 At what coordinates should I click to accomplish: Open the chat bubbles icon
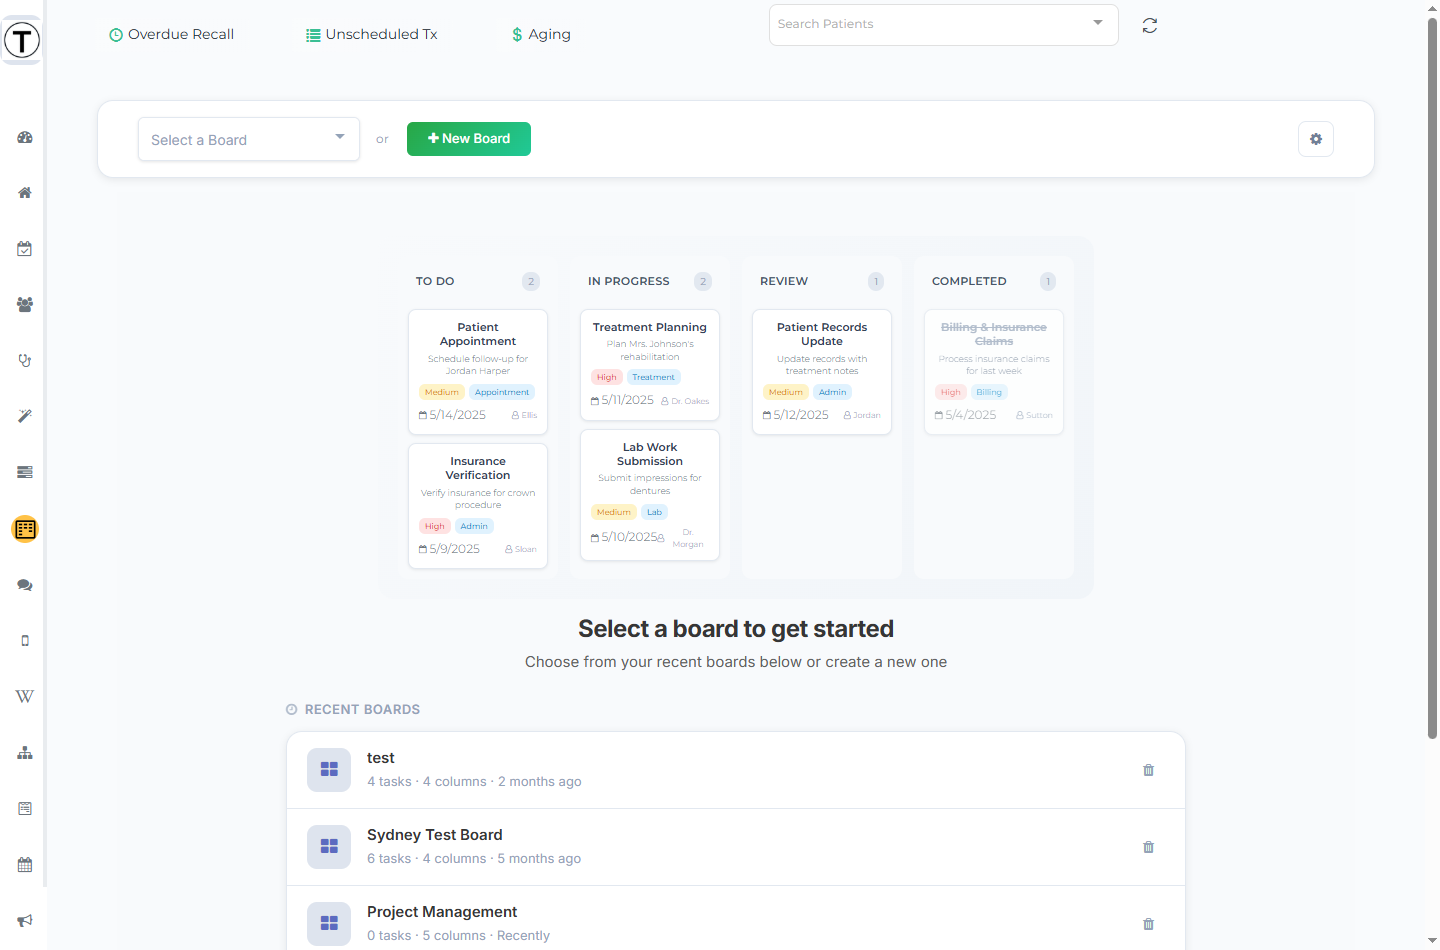point(25,585)
